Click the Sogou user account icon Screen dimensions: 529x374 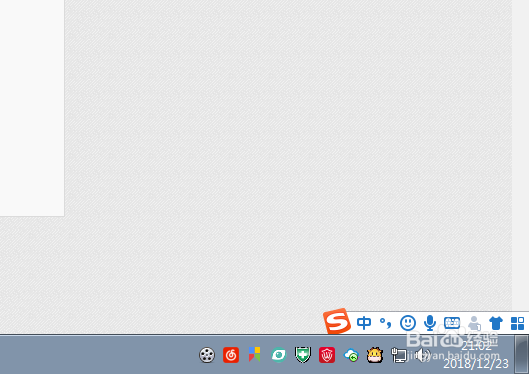[x=474, y=323]
